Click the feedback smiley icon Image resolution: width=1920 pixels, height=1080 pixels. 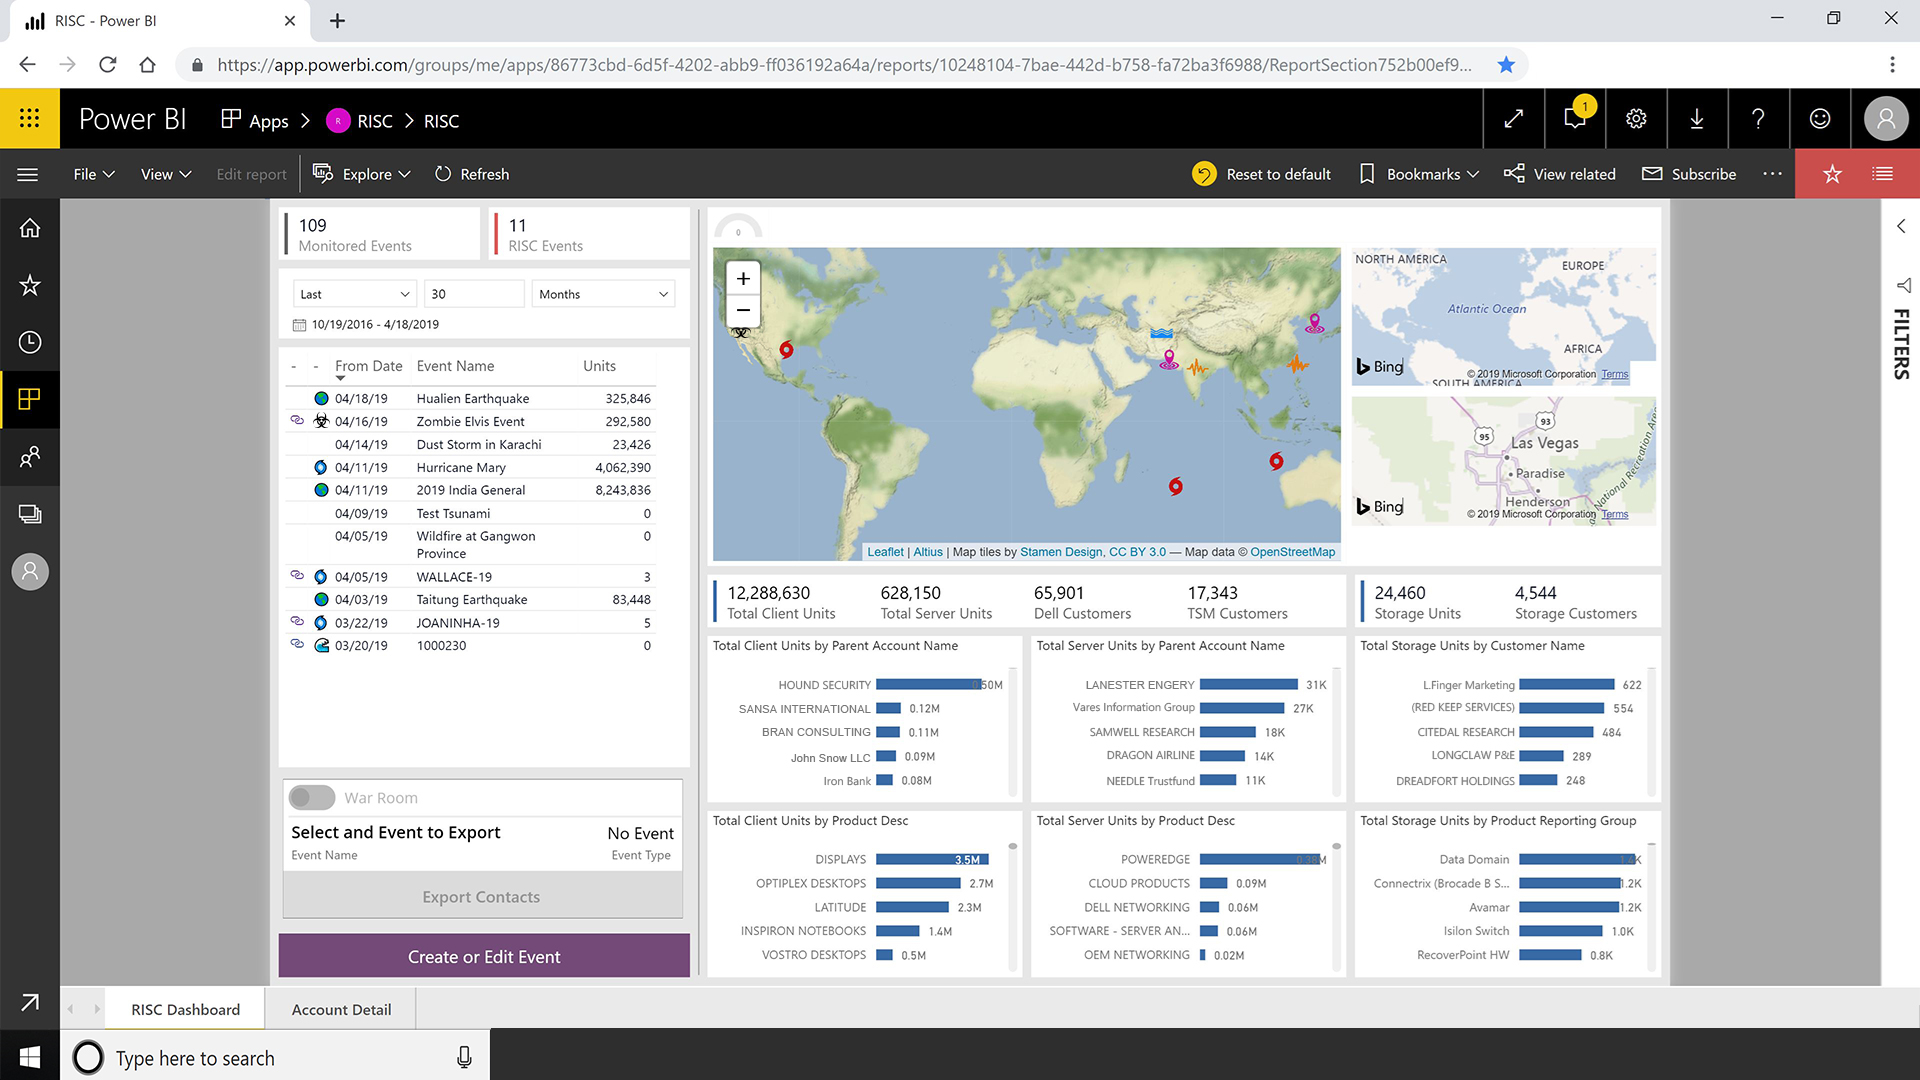click(1820, 119)
